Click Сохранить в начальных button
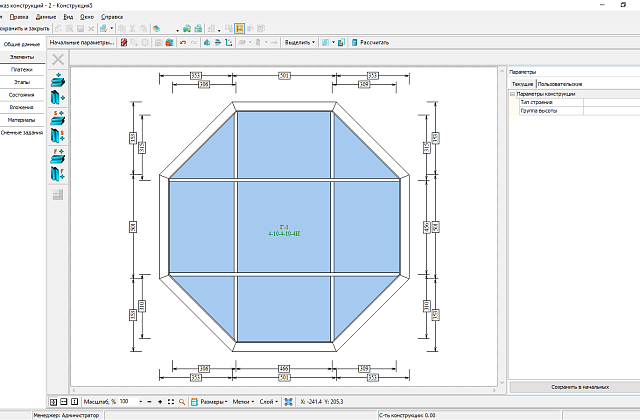640x420 pixels. click(580, 387)
